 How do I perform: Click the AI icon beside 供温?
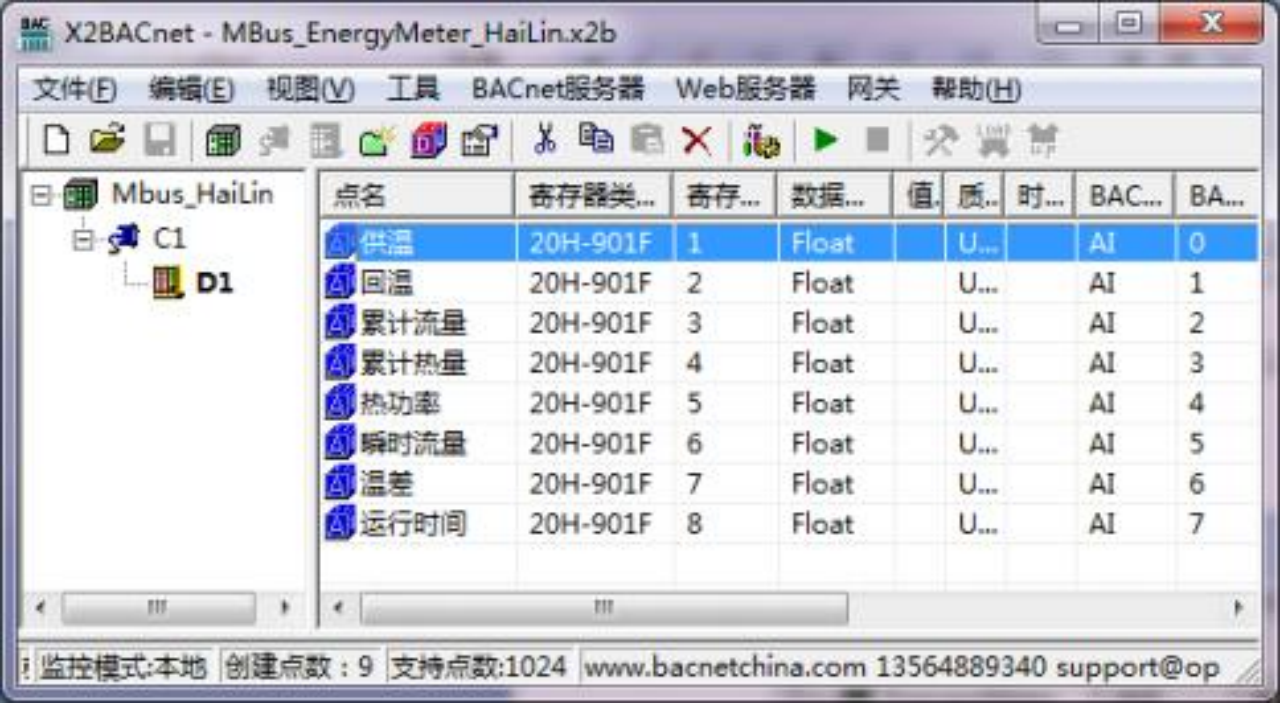(340, 243)
